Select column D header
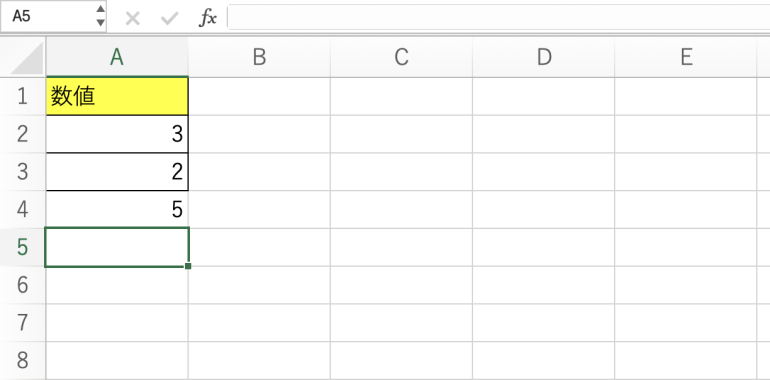770x380 pixels. [x=544, y=57]
